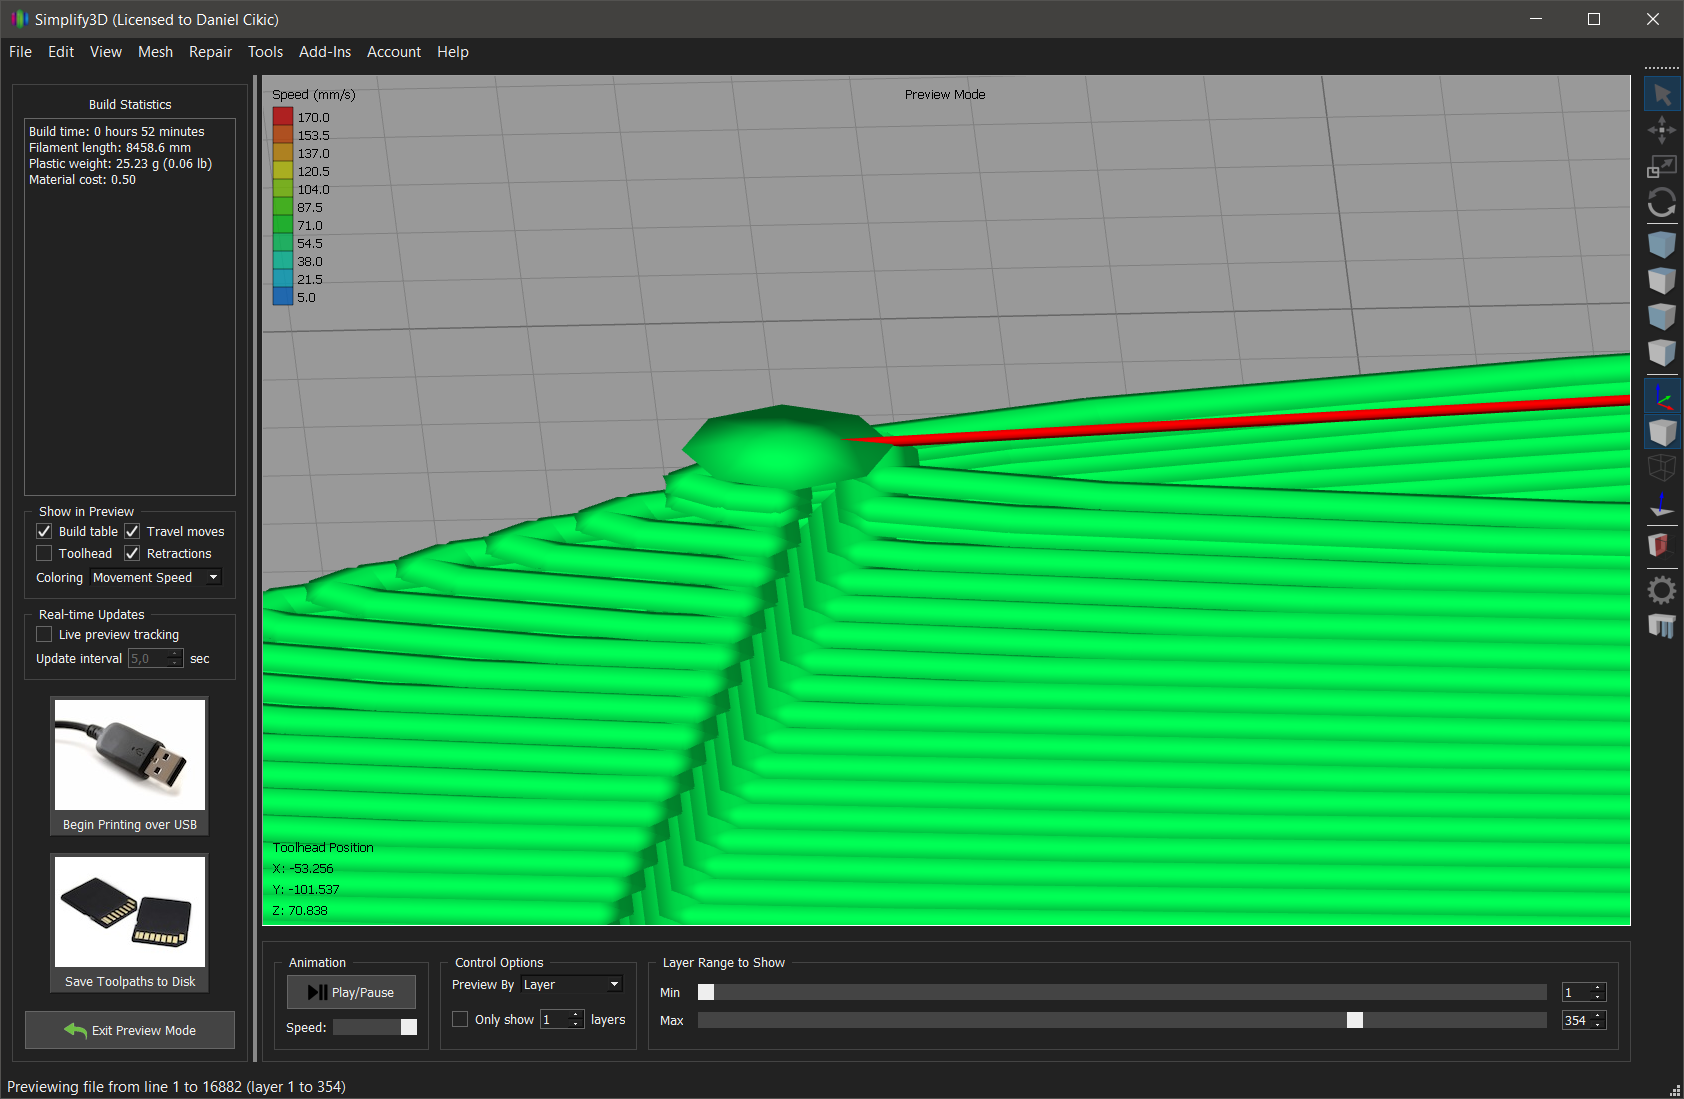The image size is (1684, 1099).
Task: Click the Max layer 354 stepper
Action: [x=1597, y=1020]
